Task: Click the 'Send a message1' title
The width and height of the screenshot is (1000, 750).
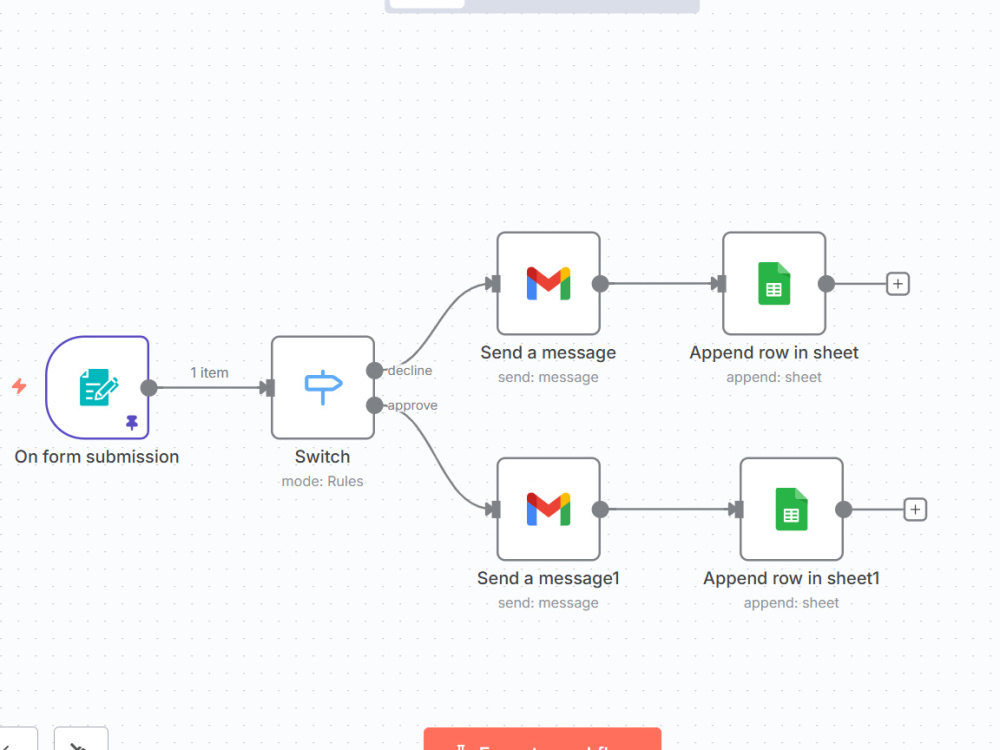Action: click(x=548, y=578)
